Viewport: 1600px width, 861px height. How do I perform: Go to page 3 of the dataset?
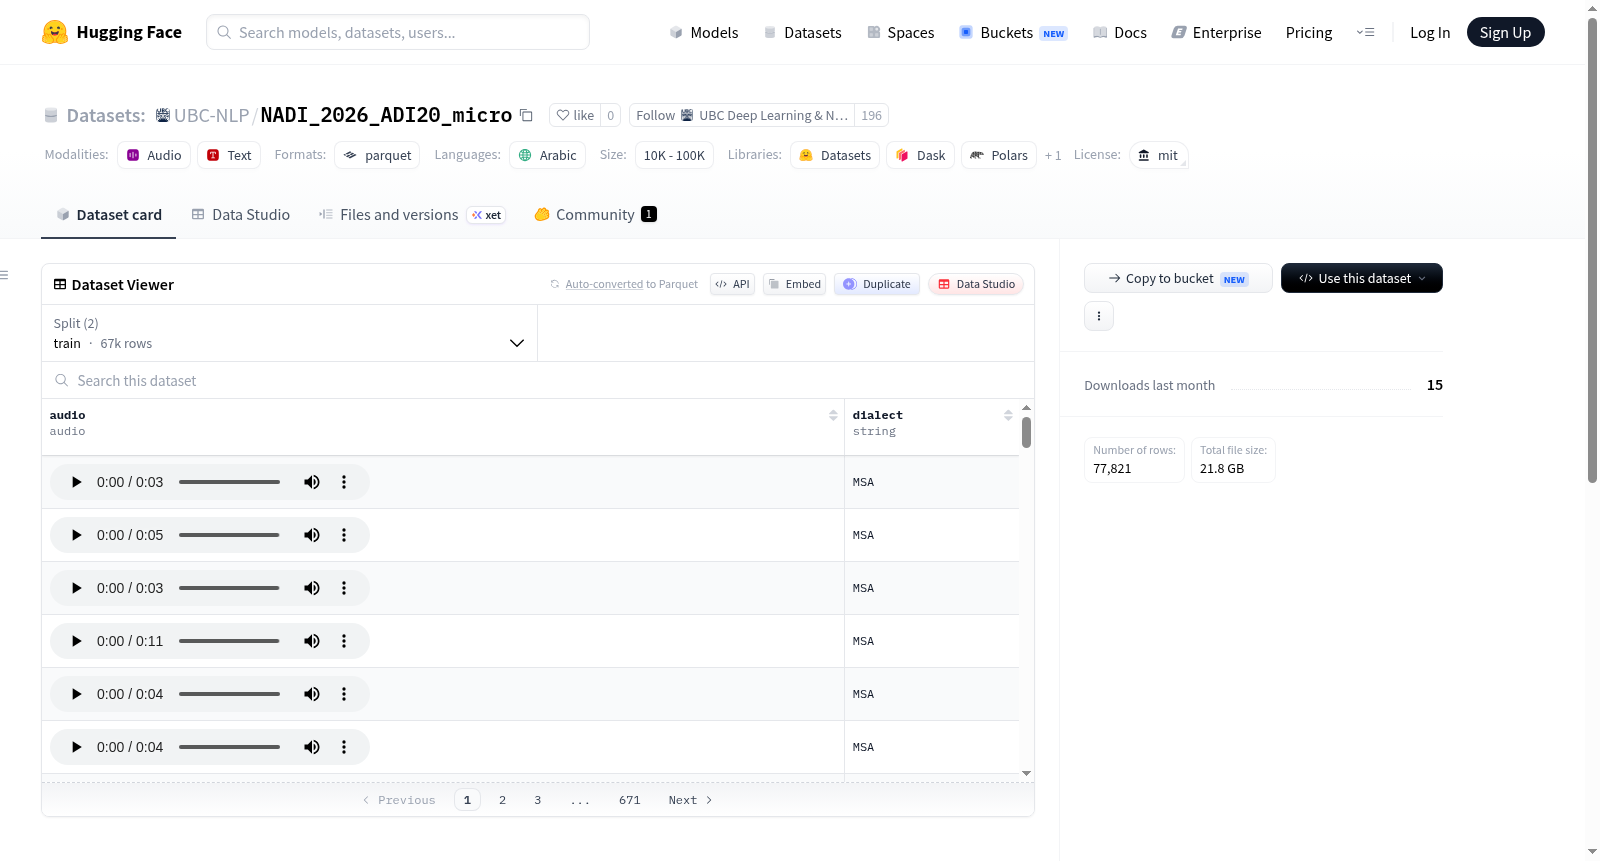[x=537, y=800]
